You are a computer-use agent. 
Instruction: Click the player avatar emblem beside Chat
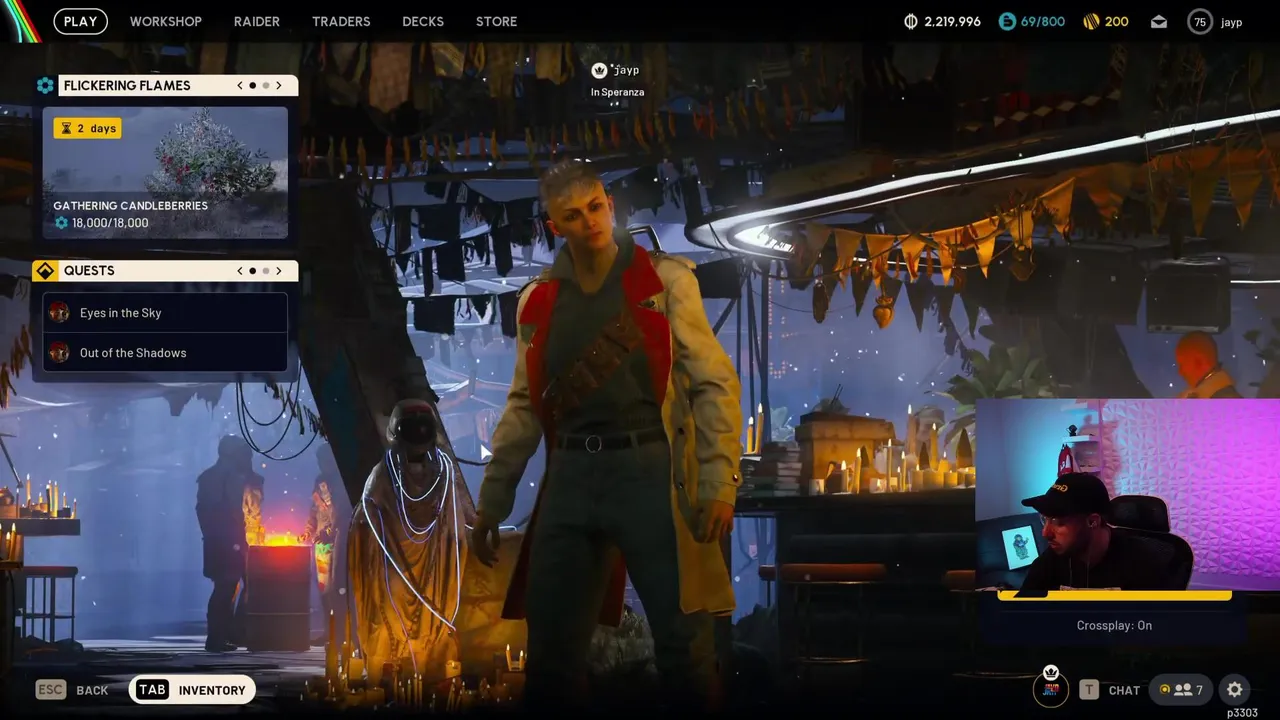pos(1051,688)
